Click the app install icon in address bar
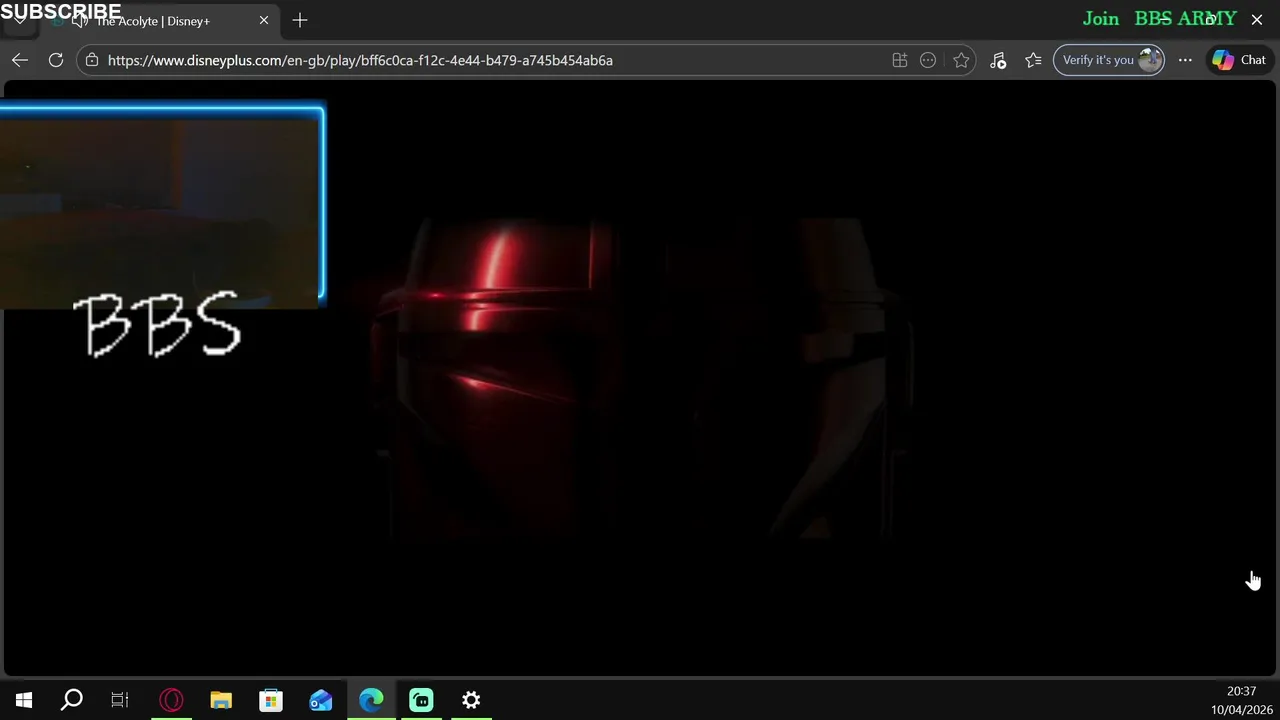 coord(900,60)
